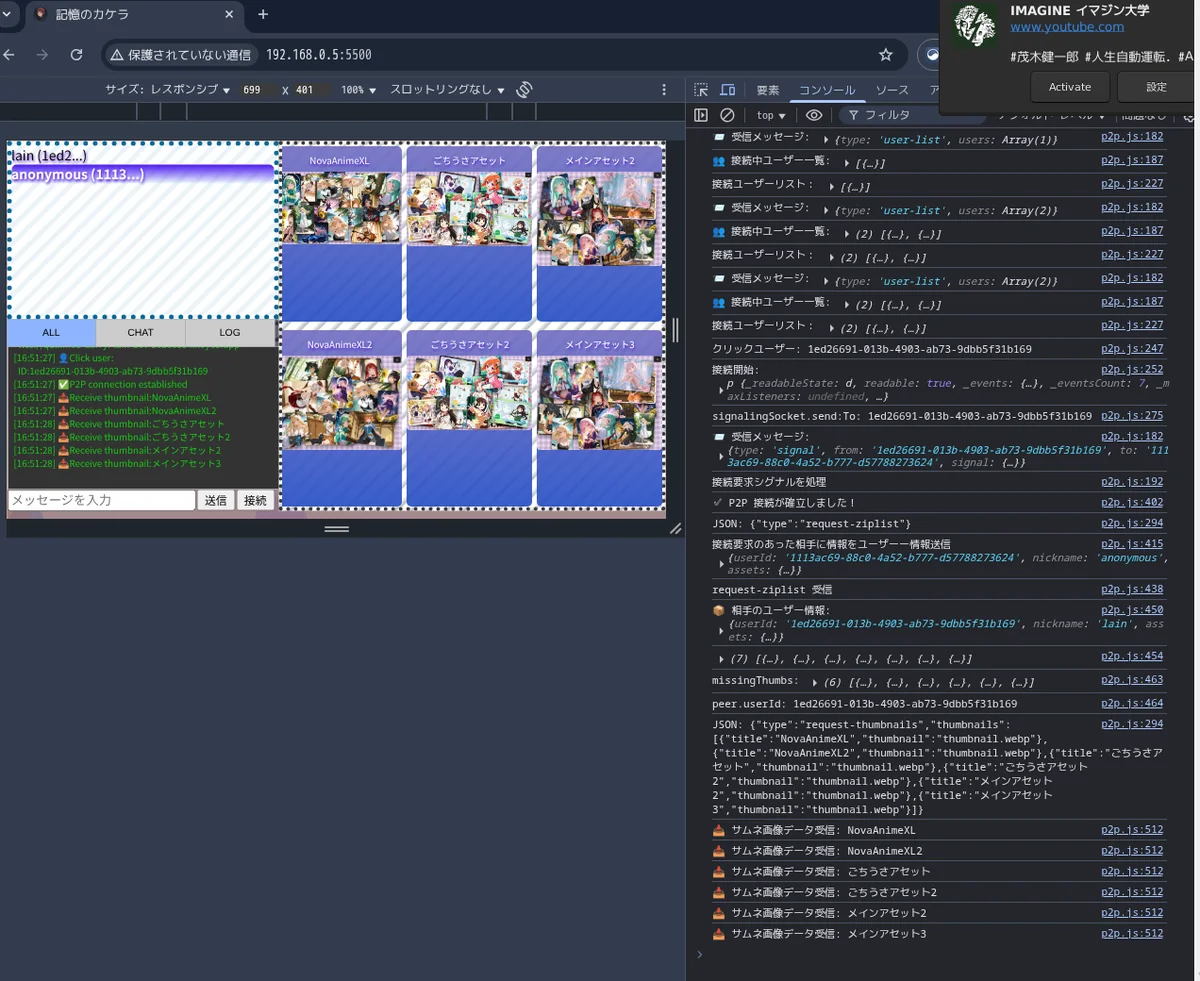Viewport: 1200px width, 981px height.
Task: Click the live expression eye icon
Action: pyautogui.click(x=814, y=116)
